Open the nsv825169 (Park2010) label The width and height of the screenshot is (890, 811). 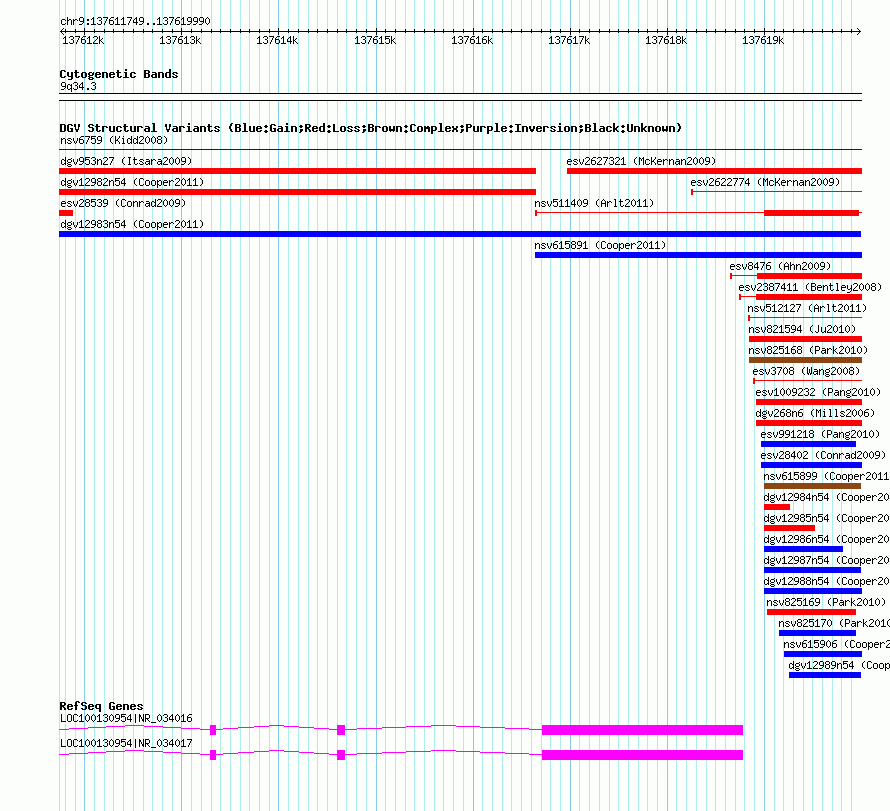pyautogui.click(x=826, y=602)
